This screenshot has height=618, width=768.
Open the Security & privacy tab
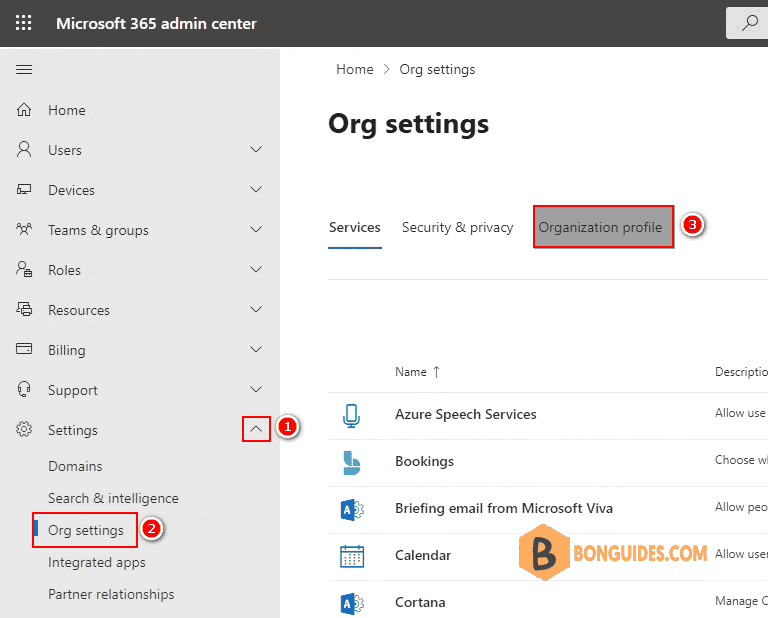(x=457, y=228)
